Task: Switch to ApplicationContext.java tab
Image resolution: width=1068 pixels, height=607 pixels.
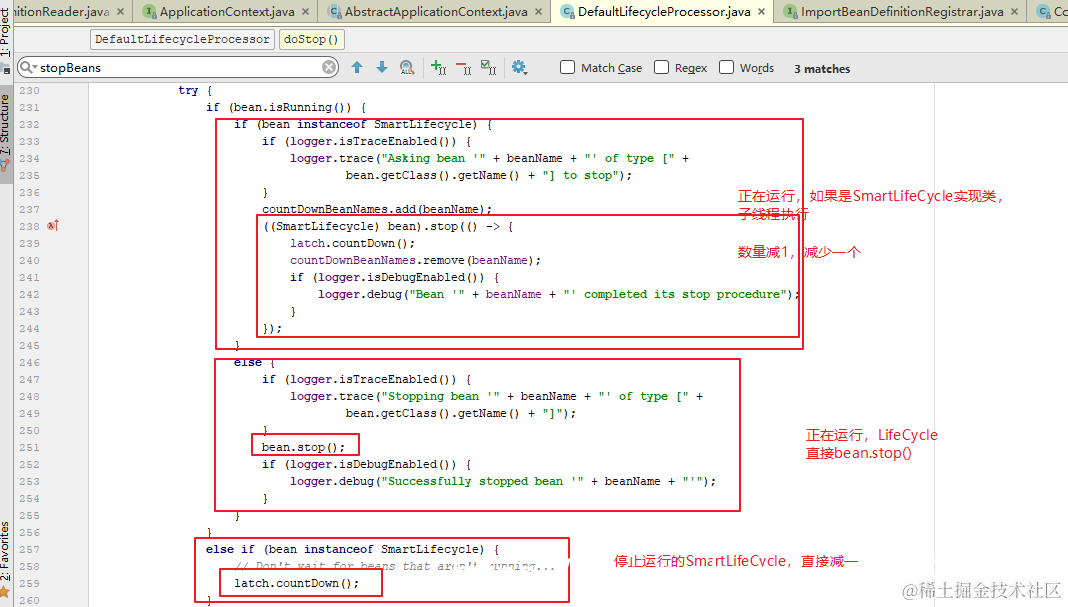Action: (227, 12)
